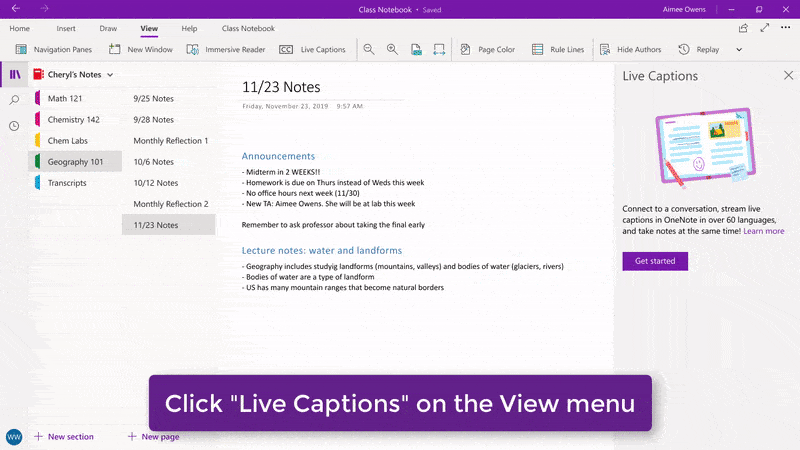Click the share icon in title bar
Viewport: 800px width, 450px height.
click(743, 28)
